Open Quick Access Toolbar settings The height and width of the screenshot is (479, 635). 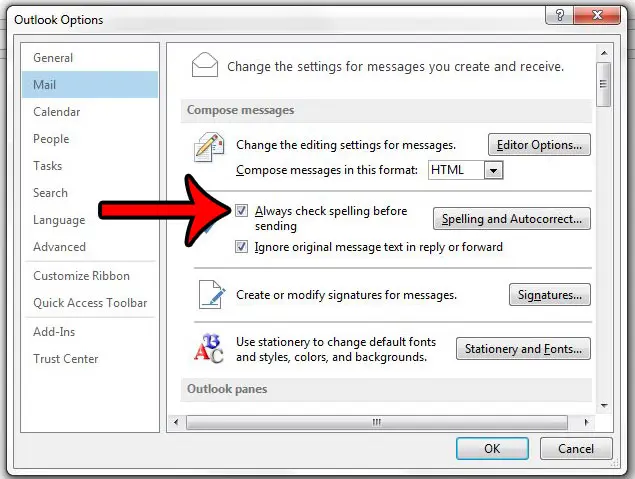[90, 303]
